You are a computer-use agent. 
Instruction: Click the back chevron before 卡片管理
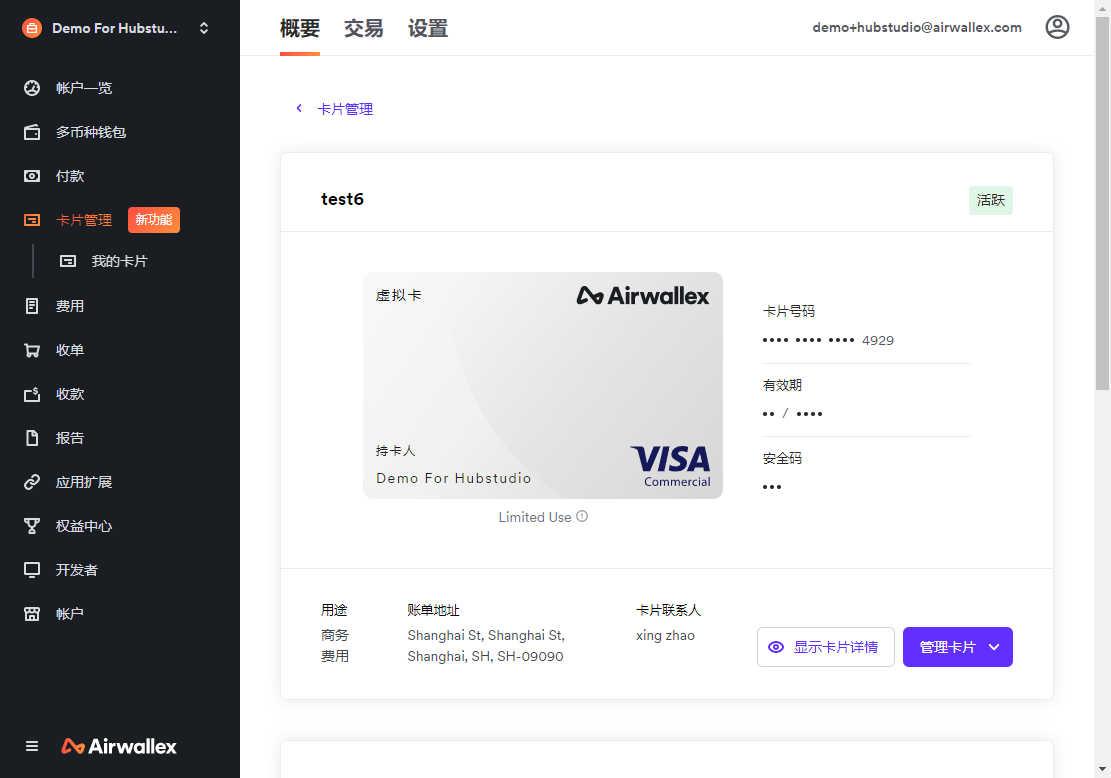point(299,108)
